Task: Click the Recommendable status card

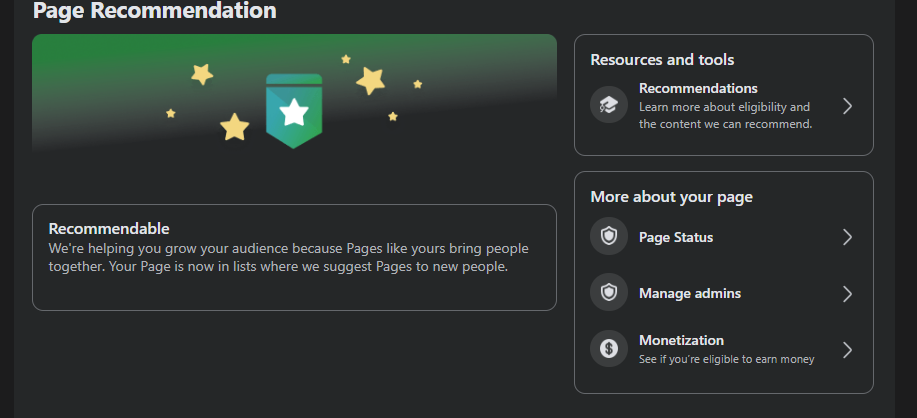Action: (x=294, y=257)
